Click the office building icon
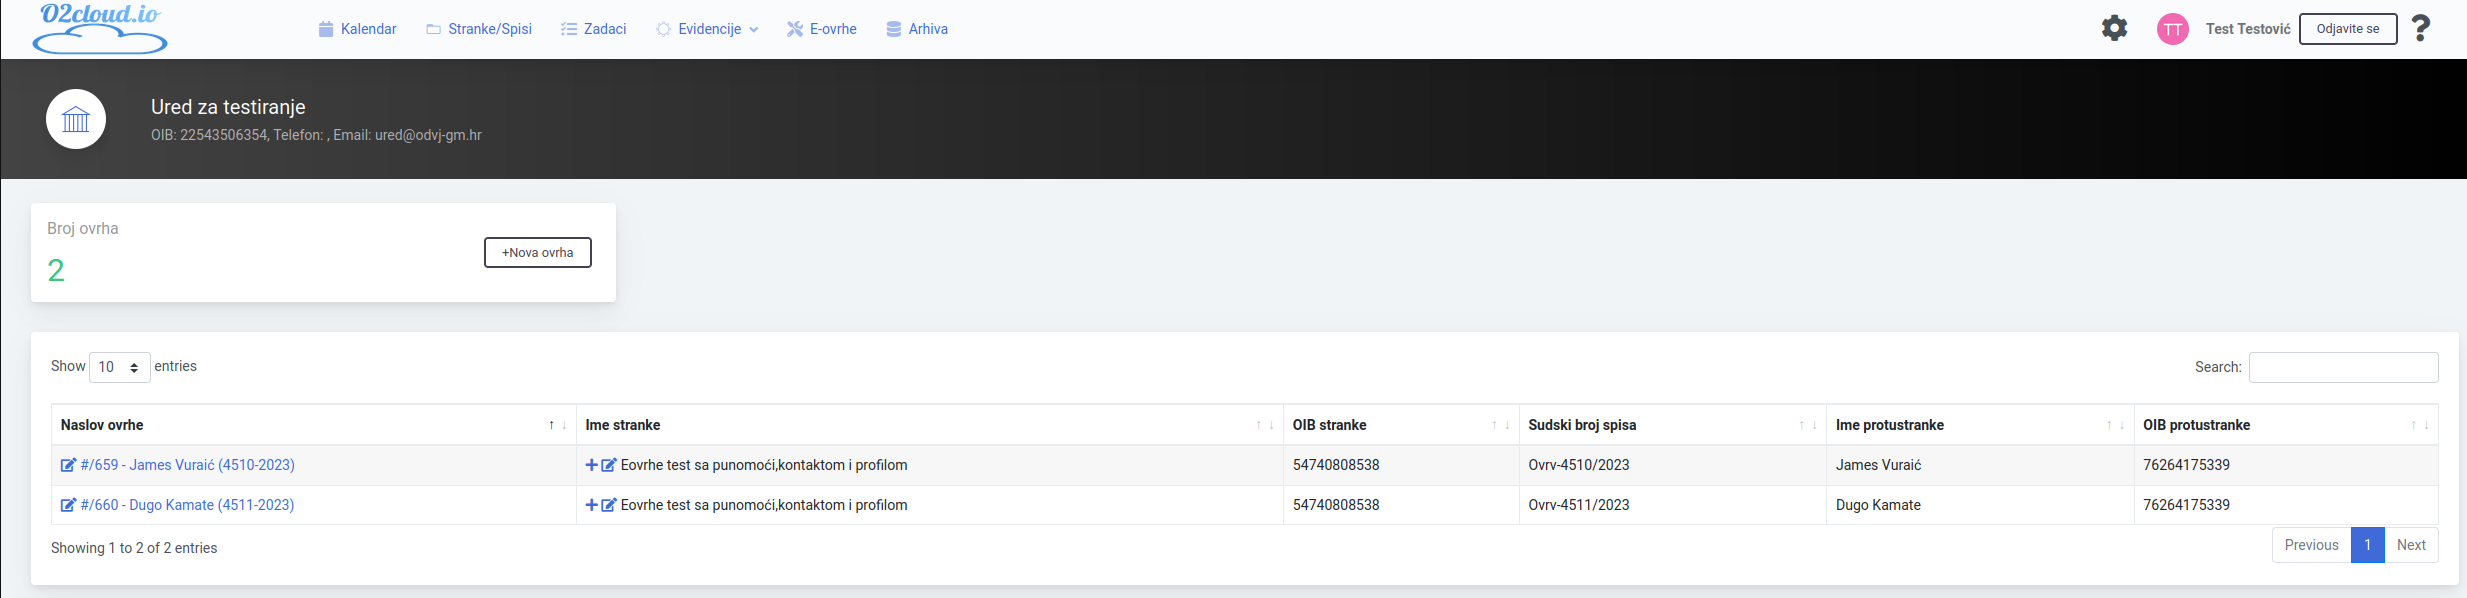This screenshot has width=2467, height=598. pos(76,119)
